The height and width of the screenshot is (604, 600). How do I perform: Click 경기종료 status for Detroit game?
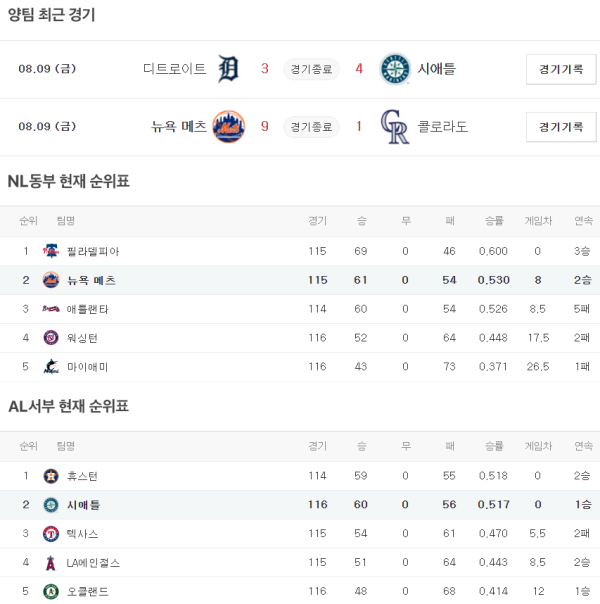pyautogui.click(x=311, y=69)
